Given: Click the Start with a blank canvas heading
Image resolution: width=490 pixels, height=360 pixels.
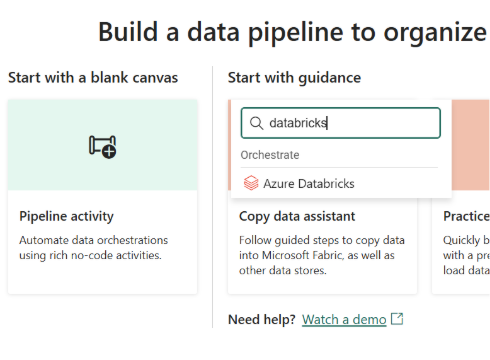Looking at the screenshot, I should point(93,78).
